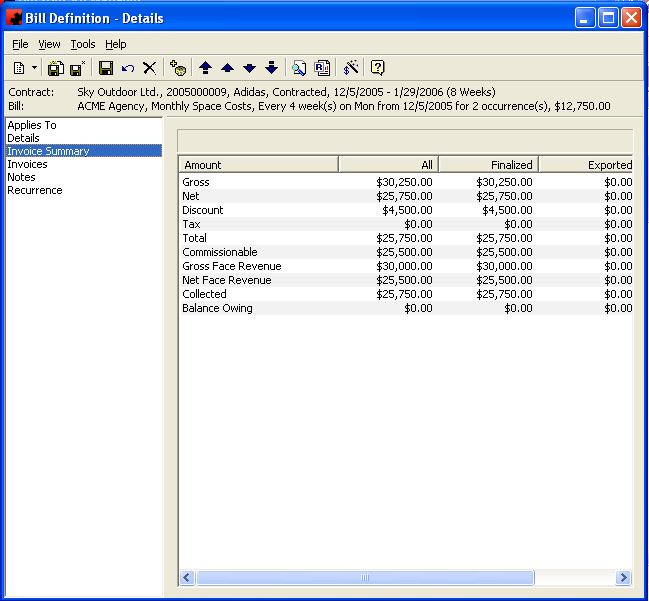
Task: Click the horizontal scrollbar right arrow
Action: click(x=624, y=577)
